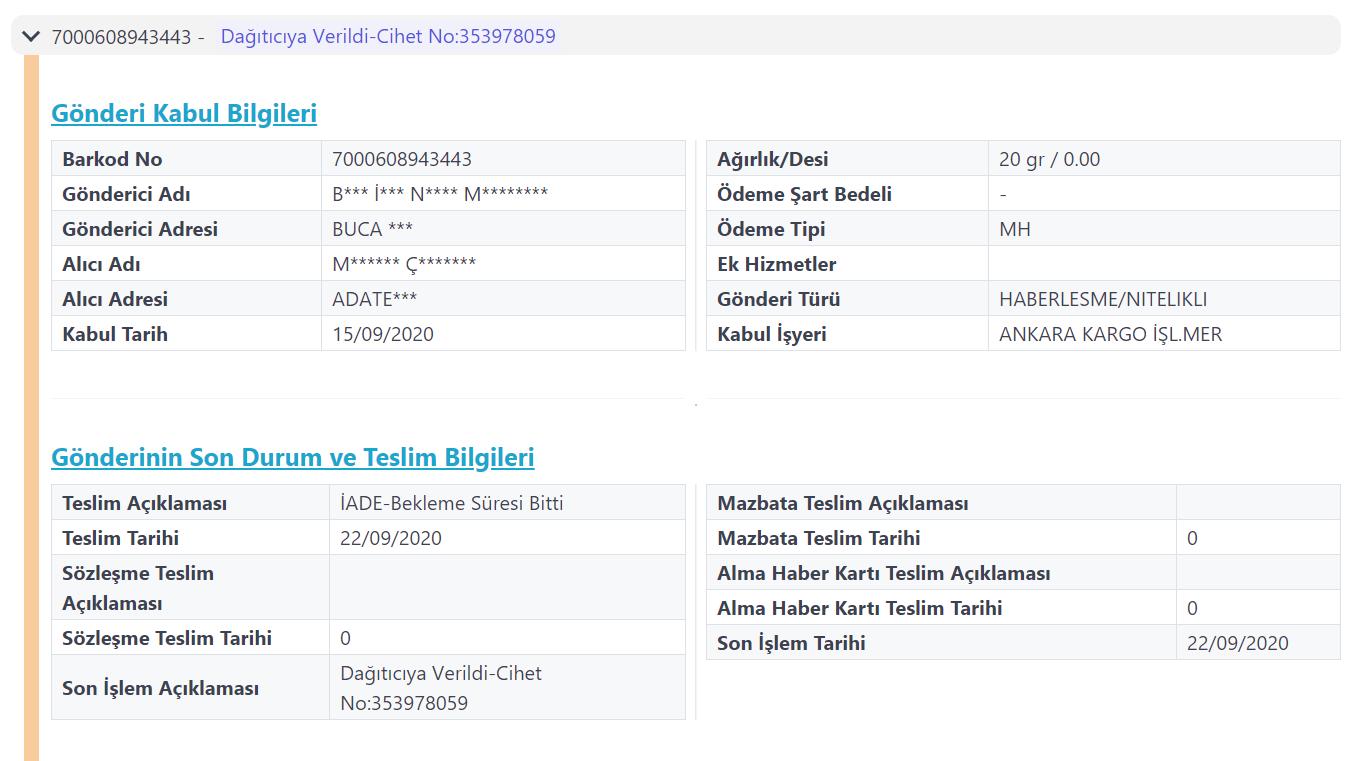Viewport: 1356px width, 761px height.
Task: Click the Alıcı Adresi value ADATE***
Action: coord(375,299)
